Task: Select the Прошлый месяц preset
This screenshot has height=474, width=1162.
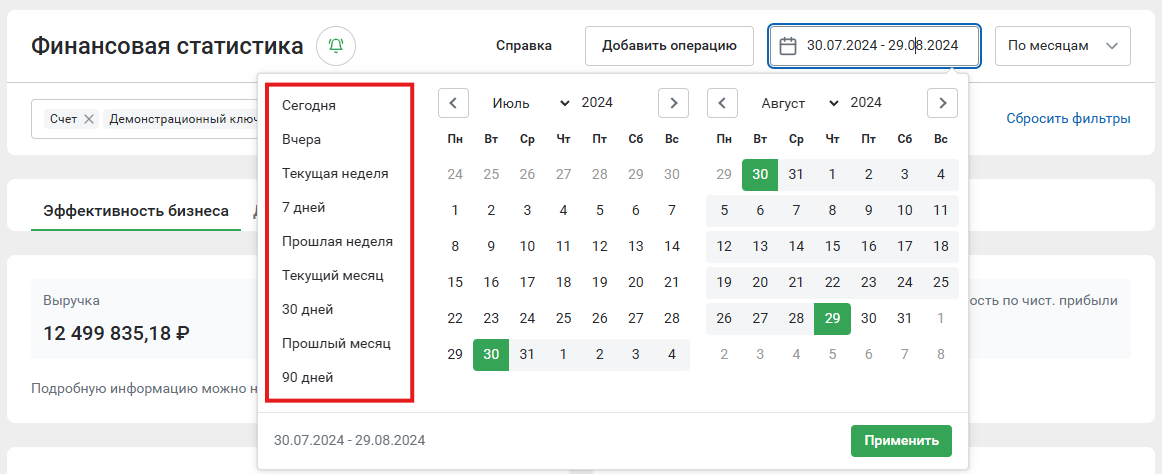Action: 336,344
